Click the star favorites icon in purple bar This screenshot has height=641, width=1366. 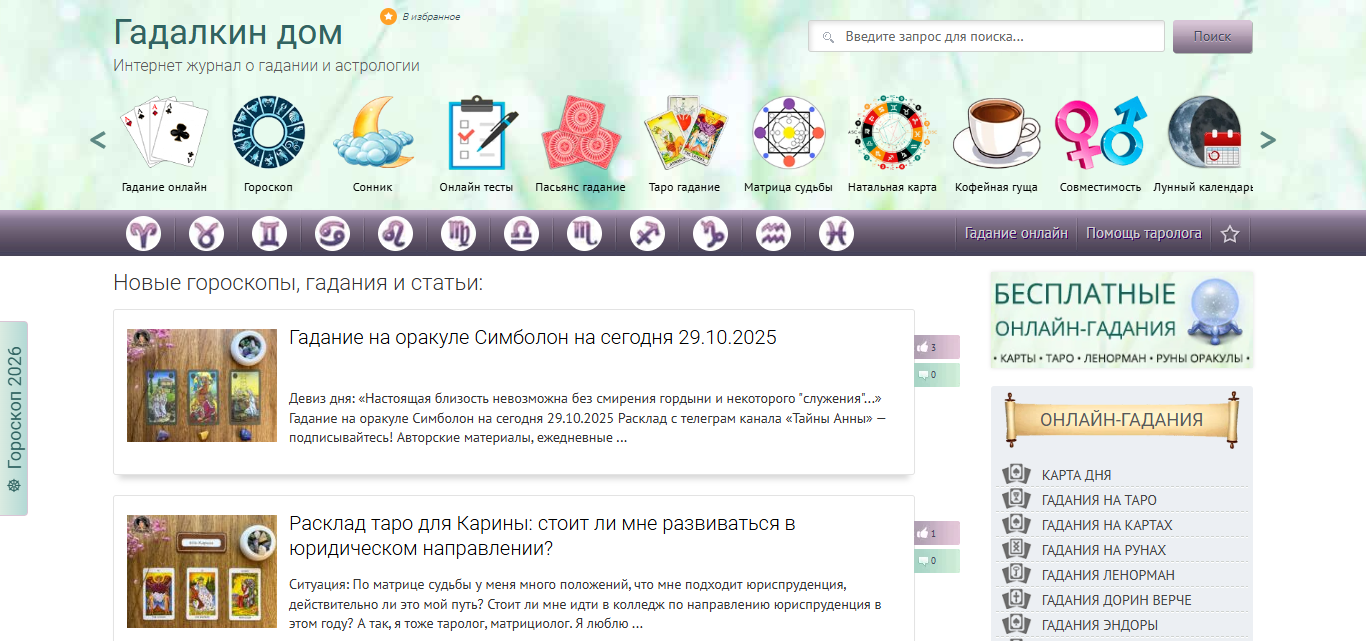[x=1230, y=234]
